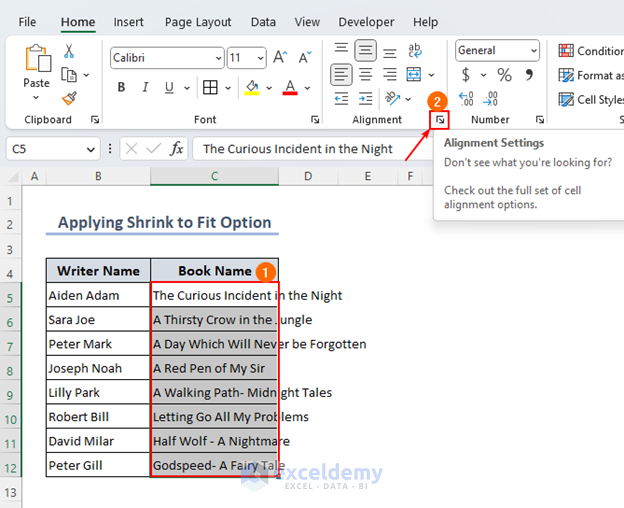Expand the Paste options arrow
Viewport: 624px width, 508px height.
point(36,97)
